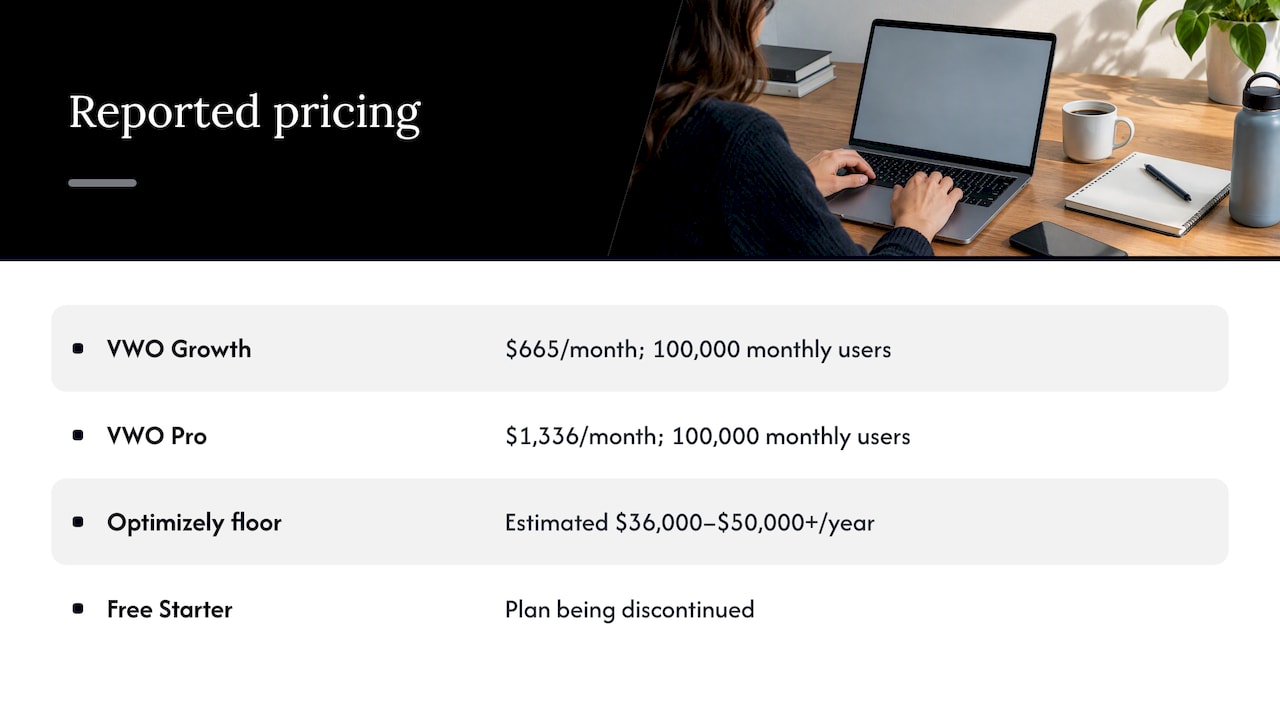Click the '$1,336/month; 100,000 monthly users' text

(708, 437)
